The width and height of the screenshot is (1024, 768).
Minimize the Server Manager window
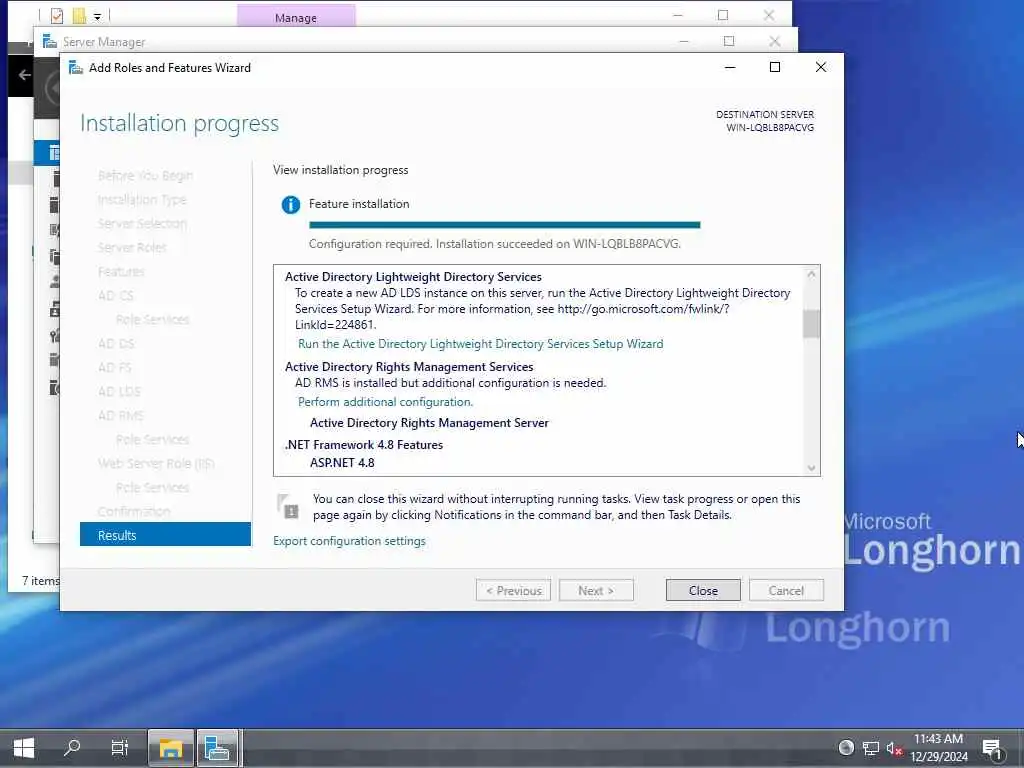point(684,41)
